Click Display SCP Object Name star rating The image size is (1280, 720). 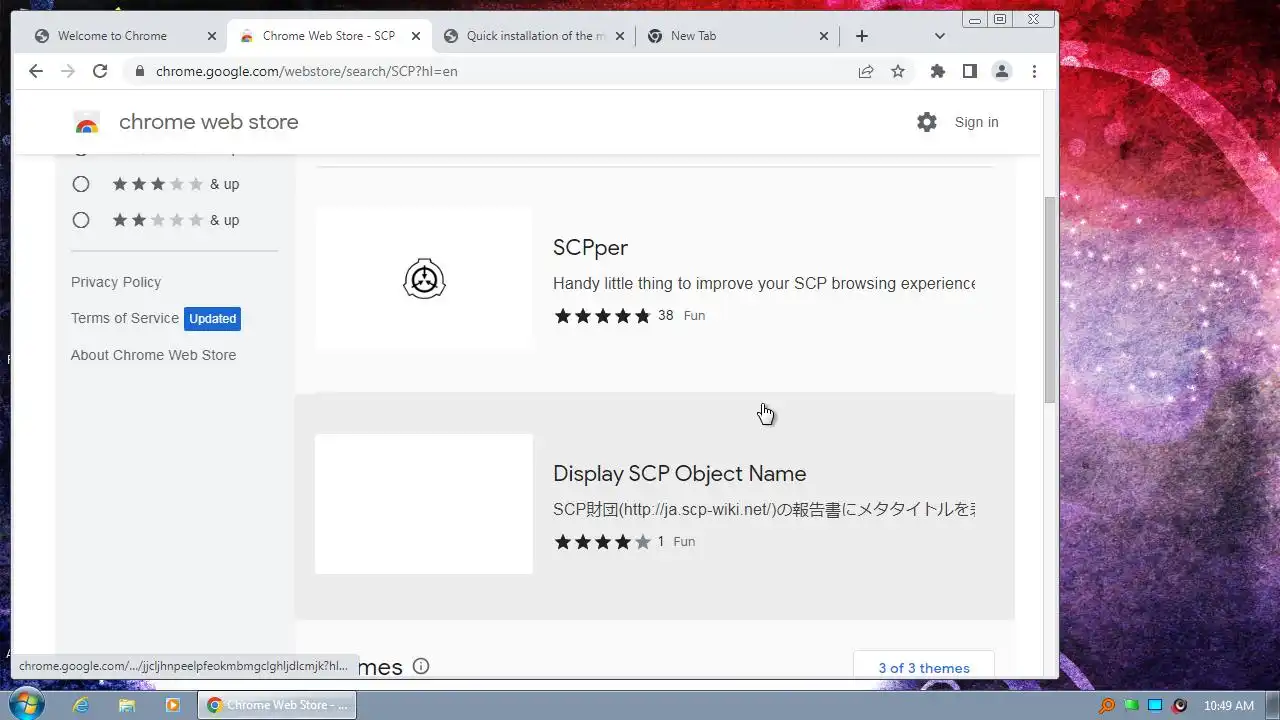point(602,542)
